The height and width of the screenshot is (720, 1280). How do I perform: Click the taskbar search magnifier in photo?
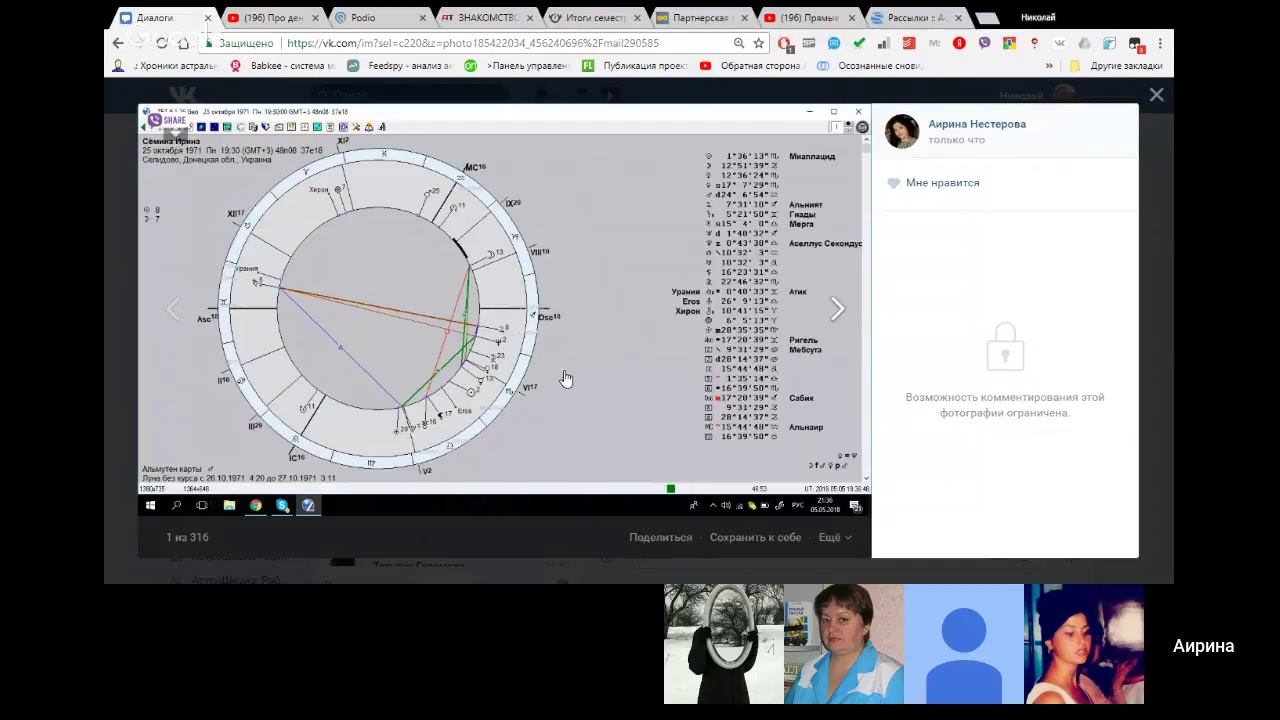(176, 506)
